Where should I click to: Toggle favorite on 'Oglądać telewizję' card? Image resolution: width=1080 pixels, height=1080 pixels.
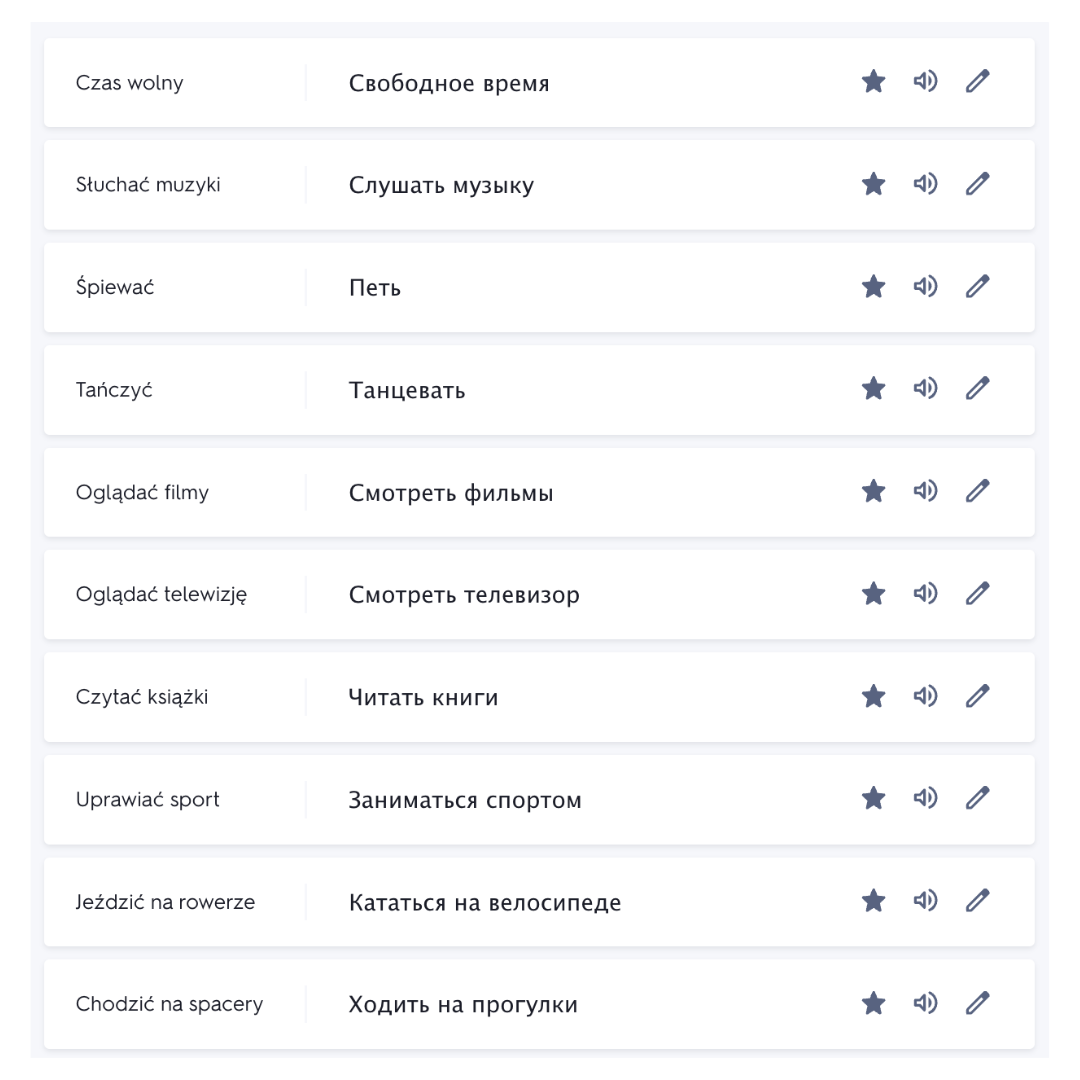(x=873, y=594)
